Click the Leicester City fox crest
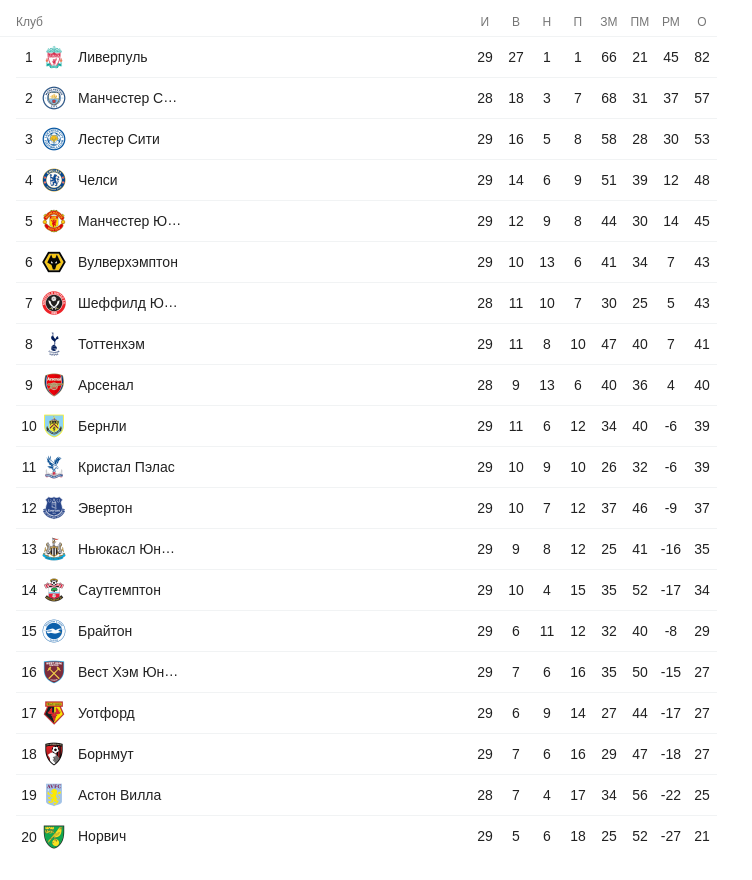The image size is (752, 880). click(x=54, y=139)
